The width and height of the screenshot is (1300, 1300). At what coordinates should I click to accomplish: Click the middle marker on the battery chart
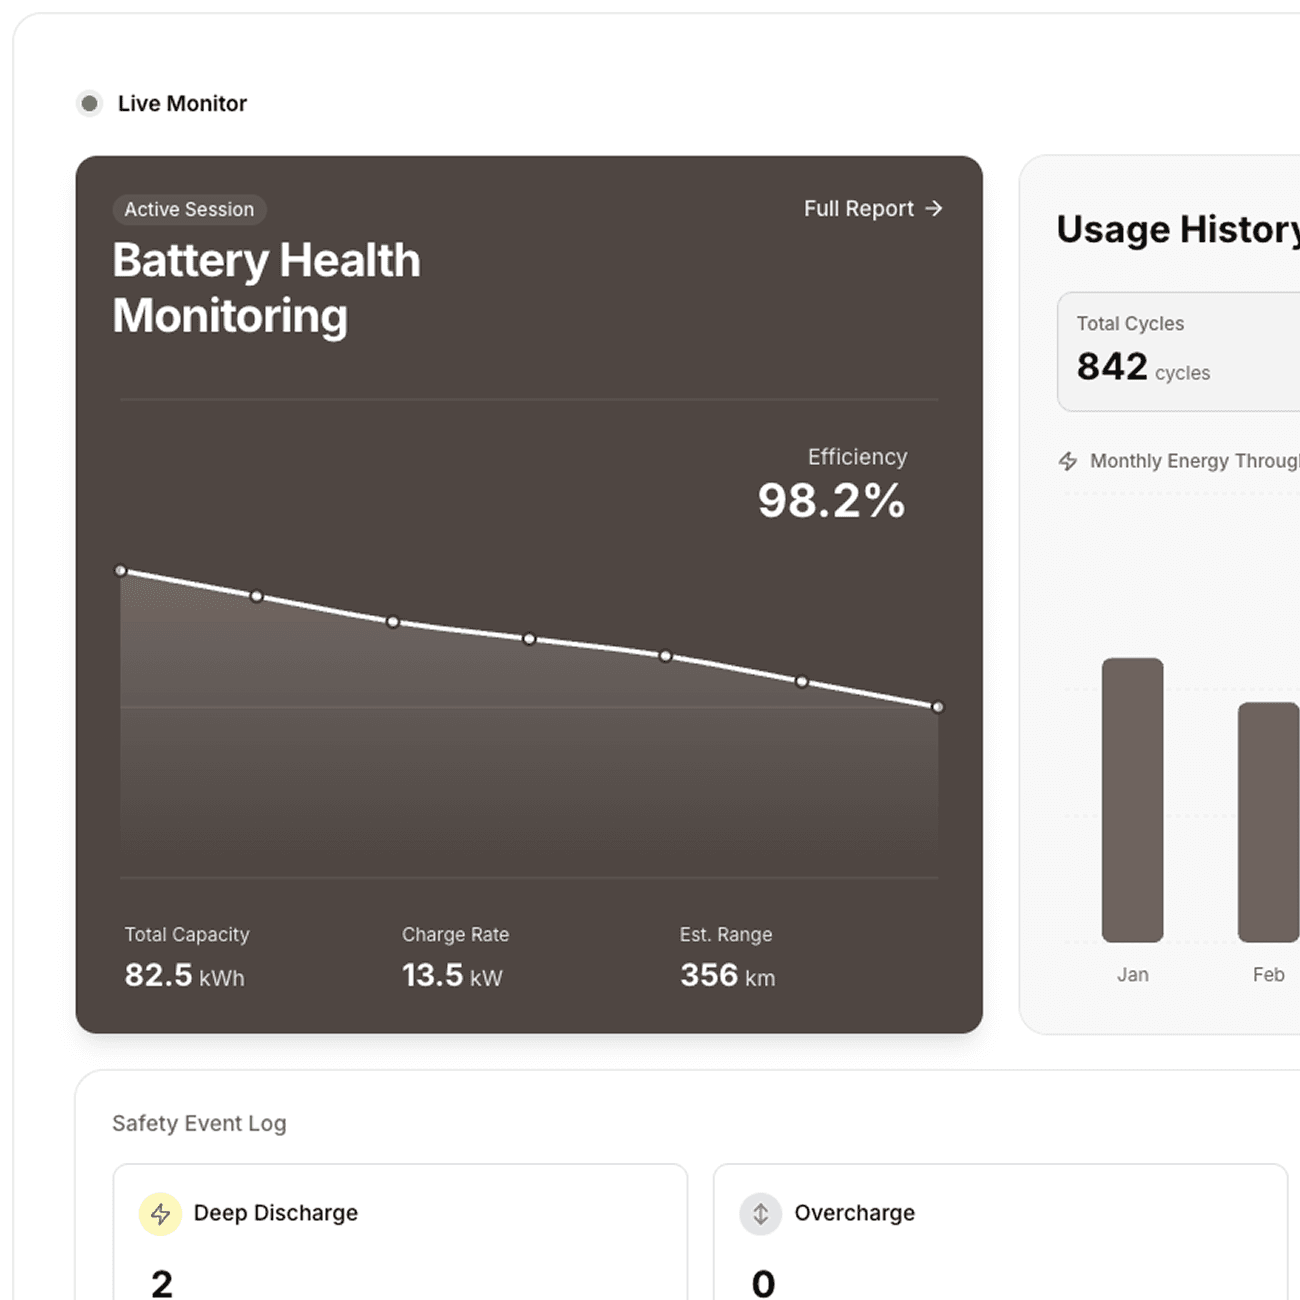click(529, 639)
